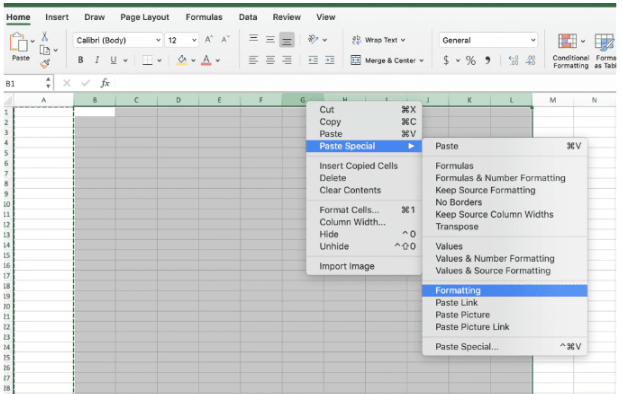Click the Copy icon in ribbon
This screenshot has height=394, width=622.
pyautogui.click(x=45, y=50)
